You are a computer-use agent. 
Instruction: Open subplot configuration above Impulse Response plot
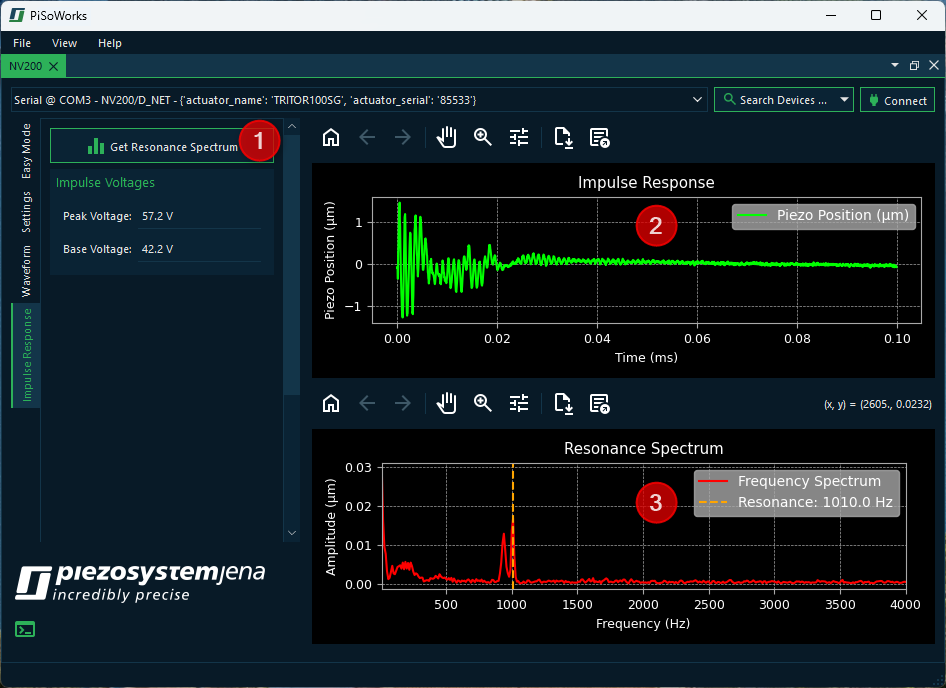point(519,138)
